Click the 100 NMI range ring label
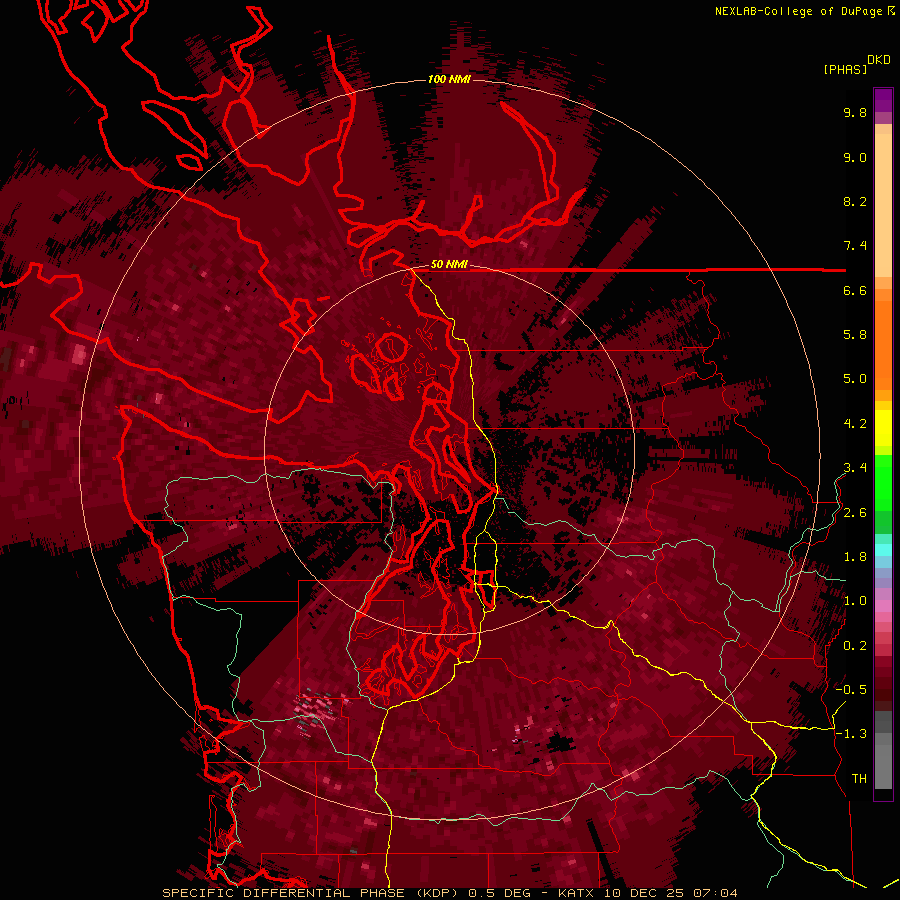This screenshot has width=900, height=900. point(449,79)
